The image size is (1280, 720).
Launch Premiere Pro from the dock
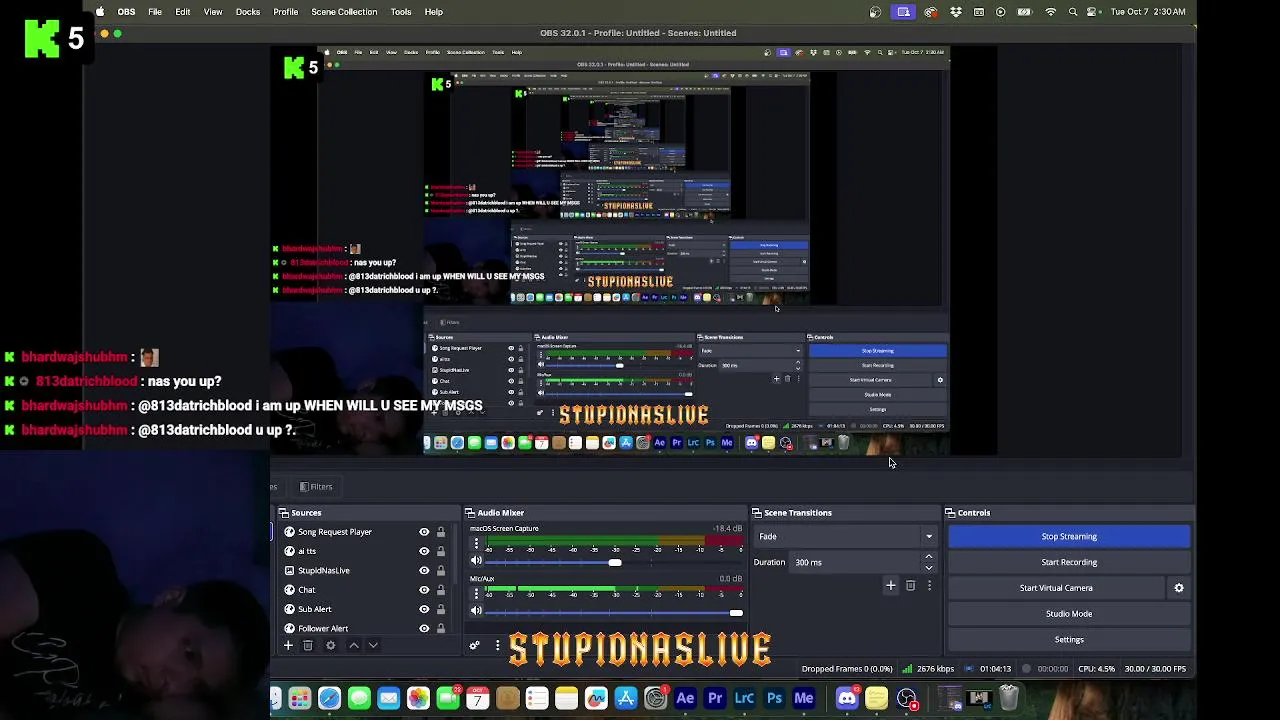click(715, 698)
